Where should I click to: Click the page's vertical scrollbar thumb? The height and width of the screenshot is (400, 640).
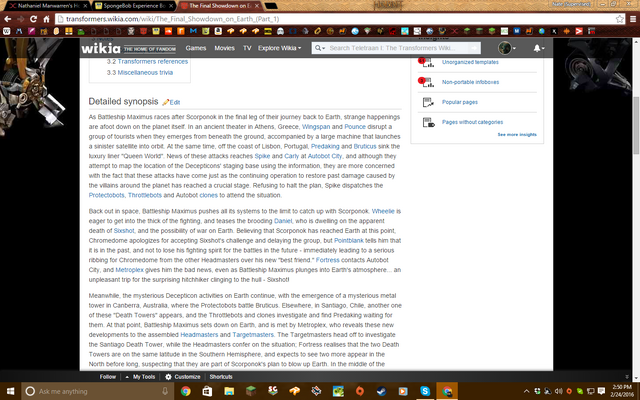click(x=636, y=125)
